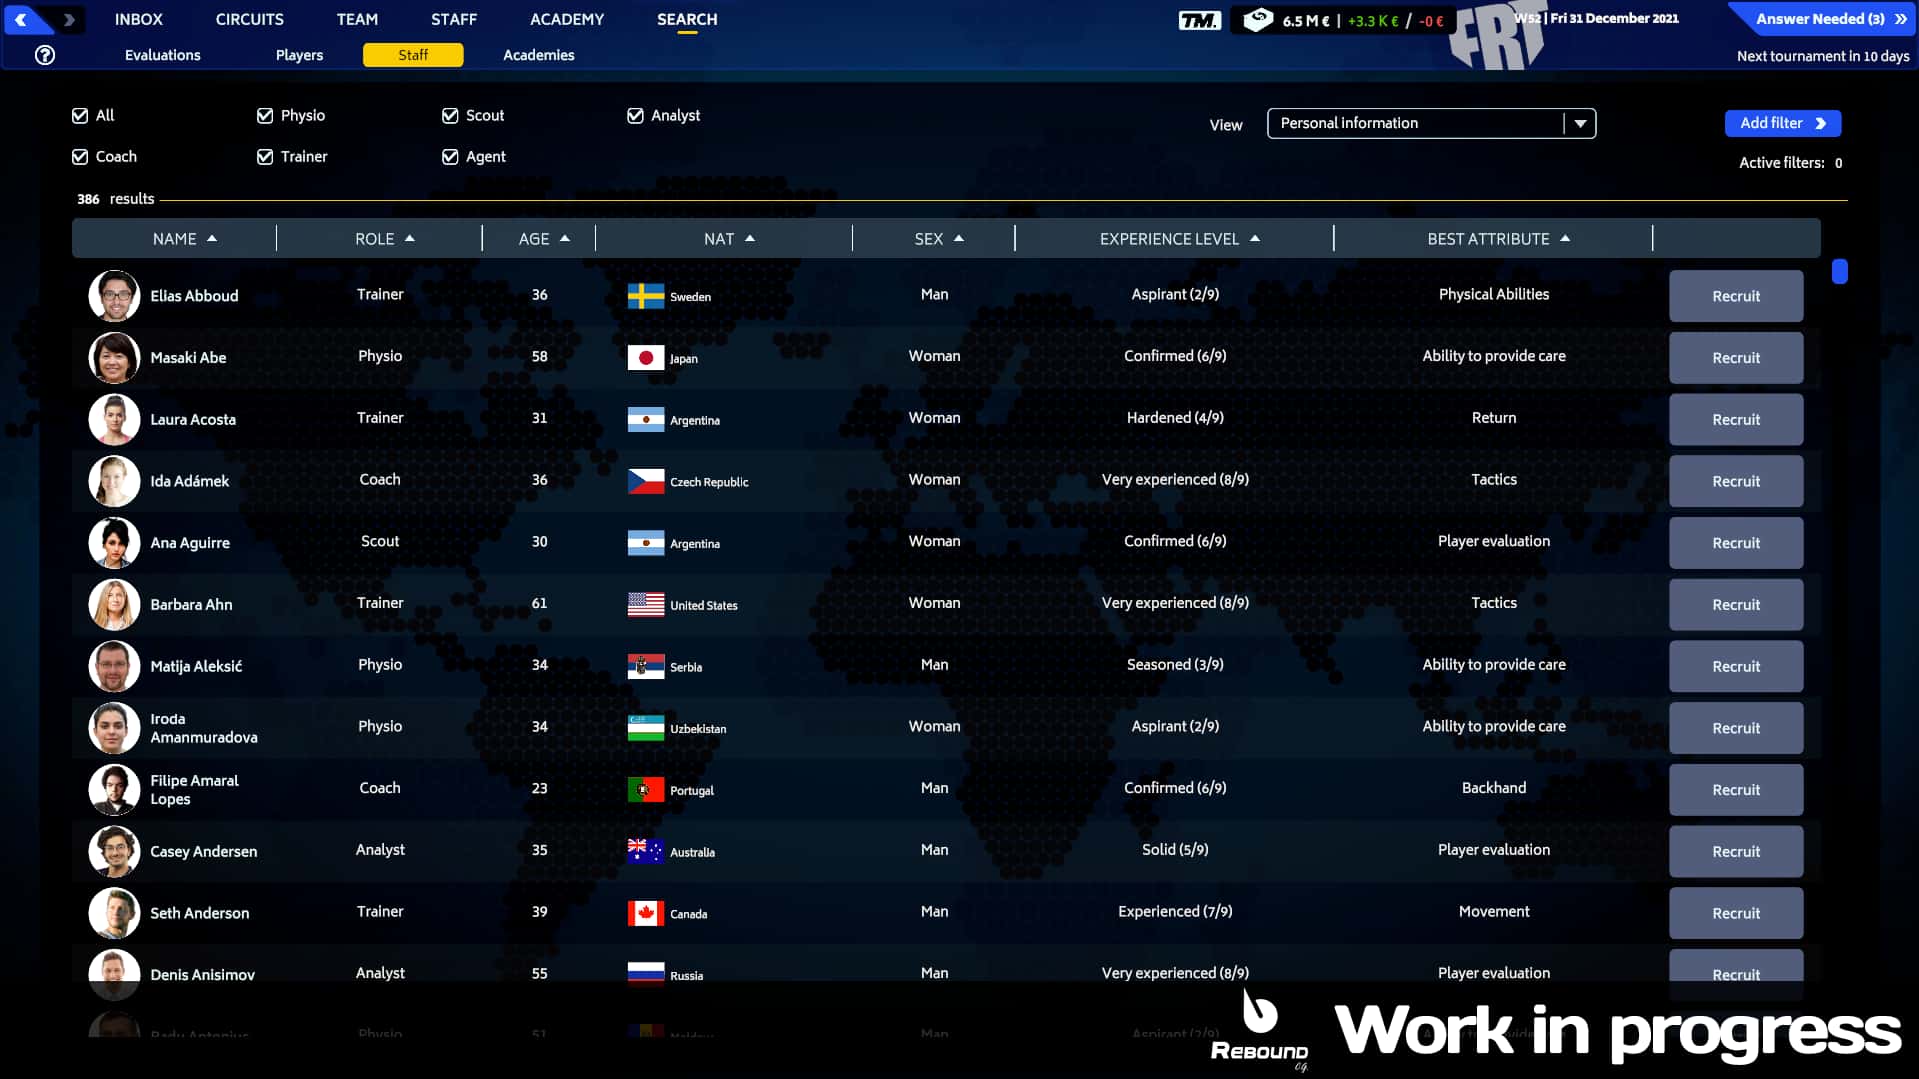Click the Sweden flag next to Elias Abboud
Image resolution: width=1919 pixels, height=1079 pixels.
click(x=644, y=296)
